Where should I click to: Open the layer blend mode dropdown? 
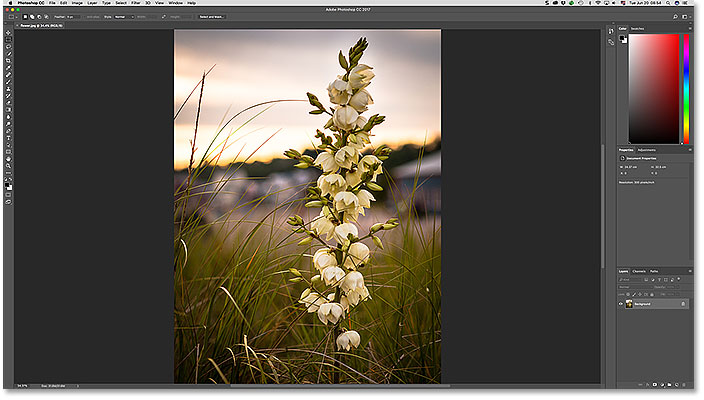(635, 287)
